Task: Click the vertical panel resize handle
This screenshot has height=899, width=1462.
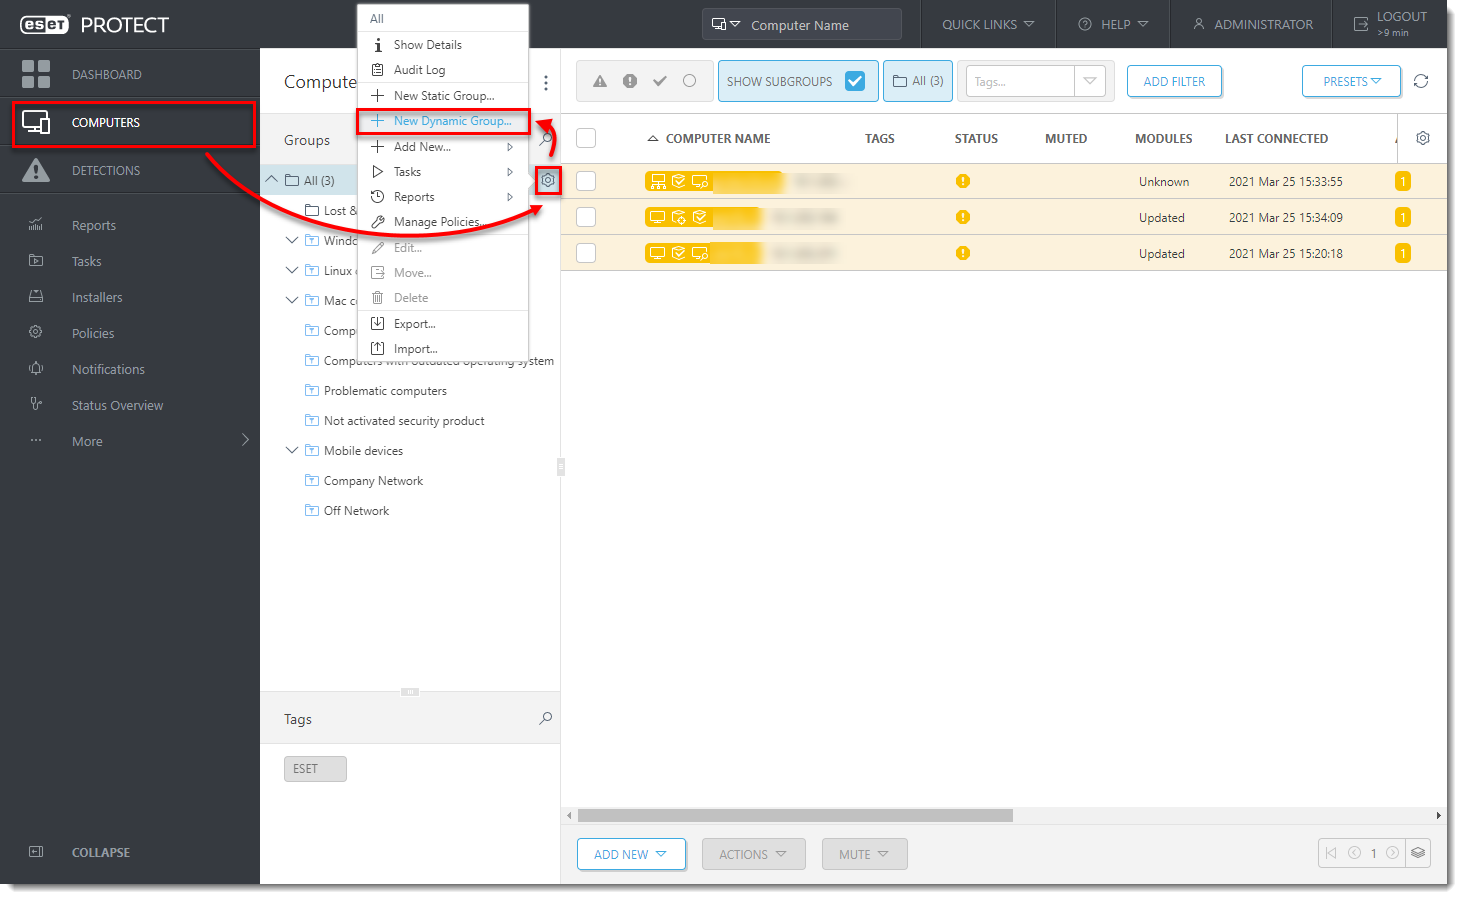Action: click(x=561, y=467)
